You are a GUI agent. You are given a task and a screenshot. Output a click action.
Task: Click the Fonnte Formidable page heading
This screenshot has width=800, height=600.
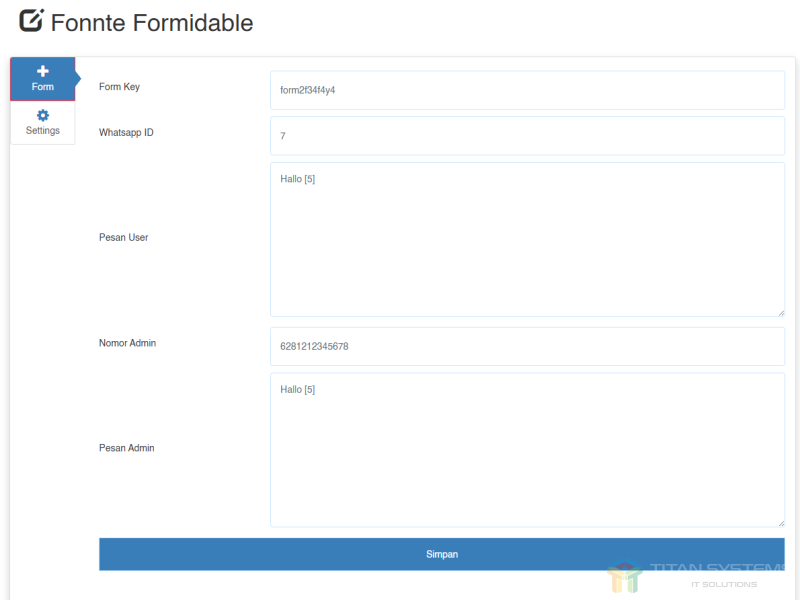tap(152, 23)
